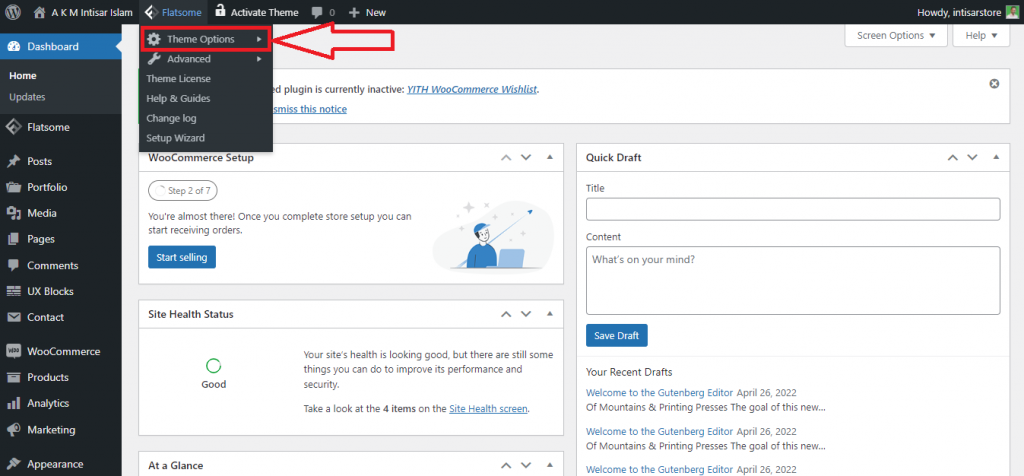Move Site Health Status widget down

point(526,314)
